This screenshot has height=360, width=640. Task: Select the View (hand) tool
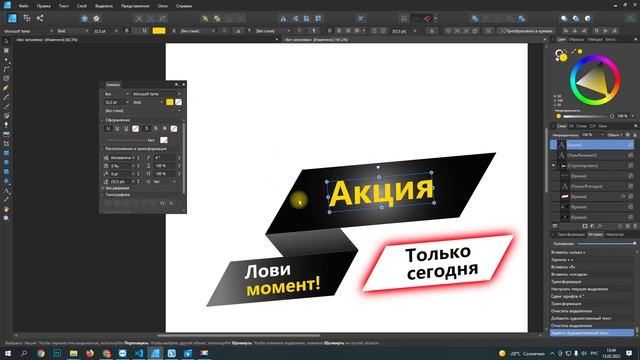coord(6,209)
